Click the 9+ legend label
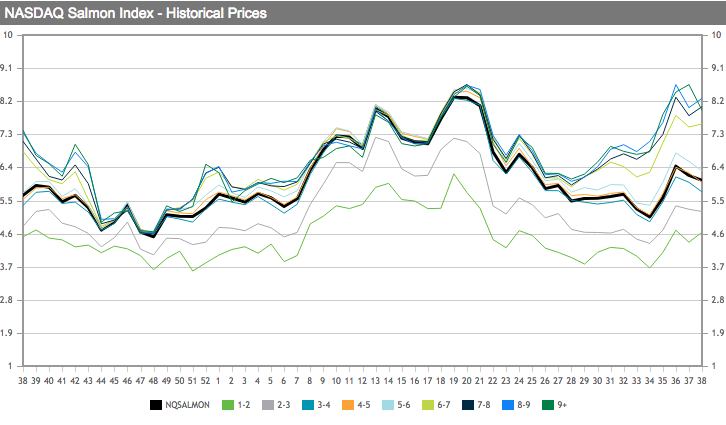The width and height of the screenshot is (726, 425). click(x=562, y=405)
